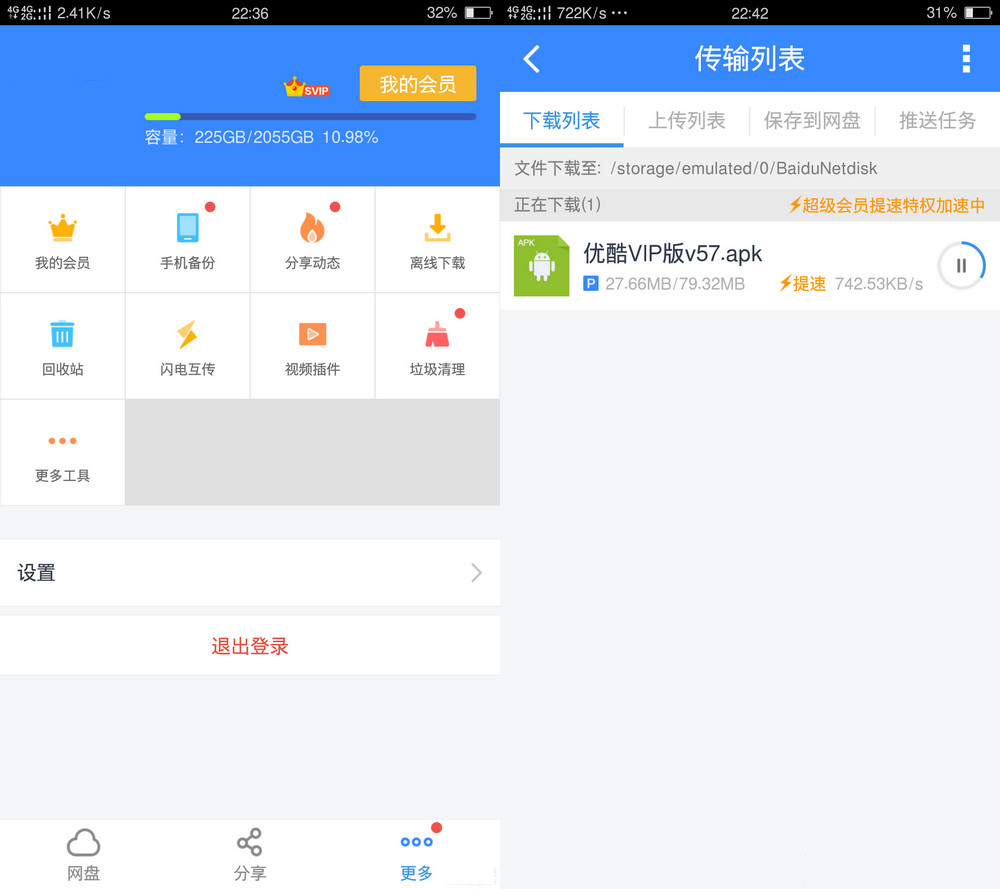Switch to the 分享 bottom tab
The height and width of the screenshot is (889, 1000).
pos(250,855)
